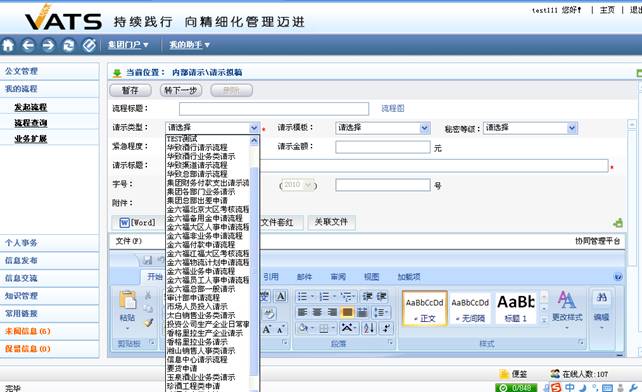Click the 流程标题 input field
The image size is (642, 392).
click(274, 109)
